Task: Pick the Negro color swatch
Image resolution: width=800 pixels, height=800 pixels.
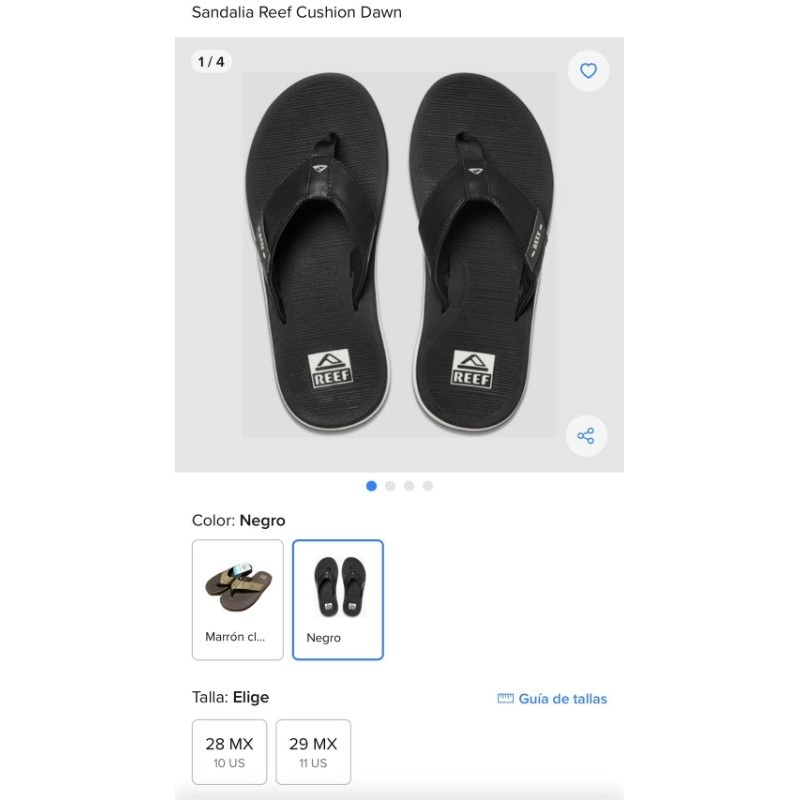Action: tap(338, 600)
